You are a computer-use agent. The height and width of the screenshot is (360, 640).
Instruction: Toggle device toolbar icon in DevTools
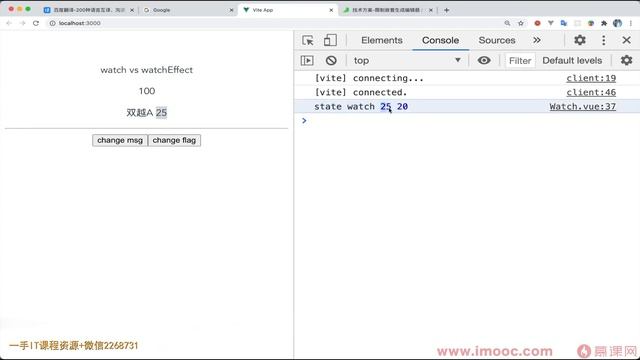330,40
